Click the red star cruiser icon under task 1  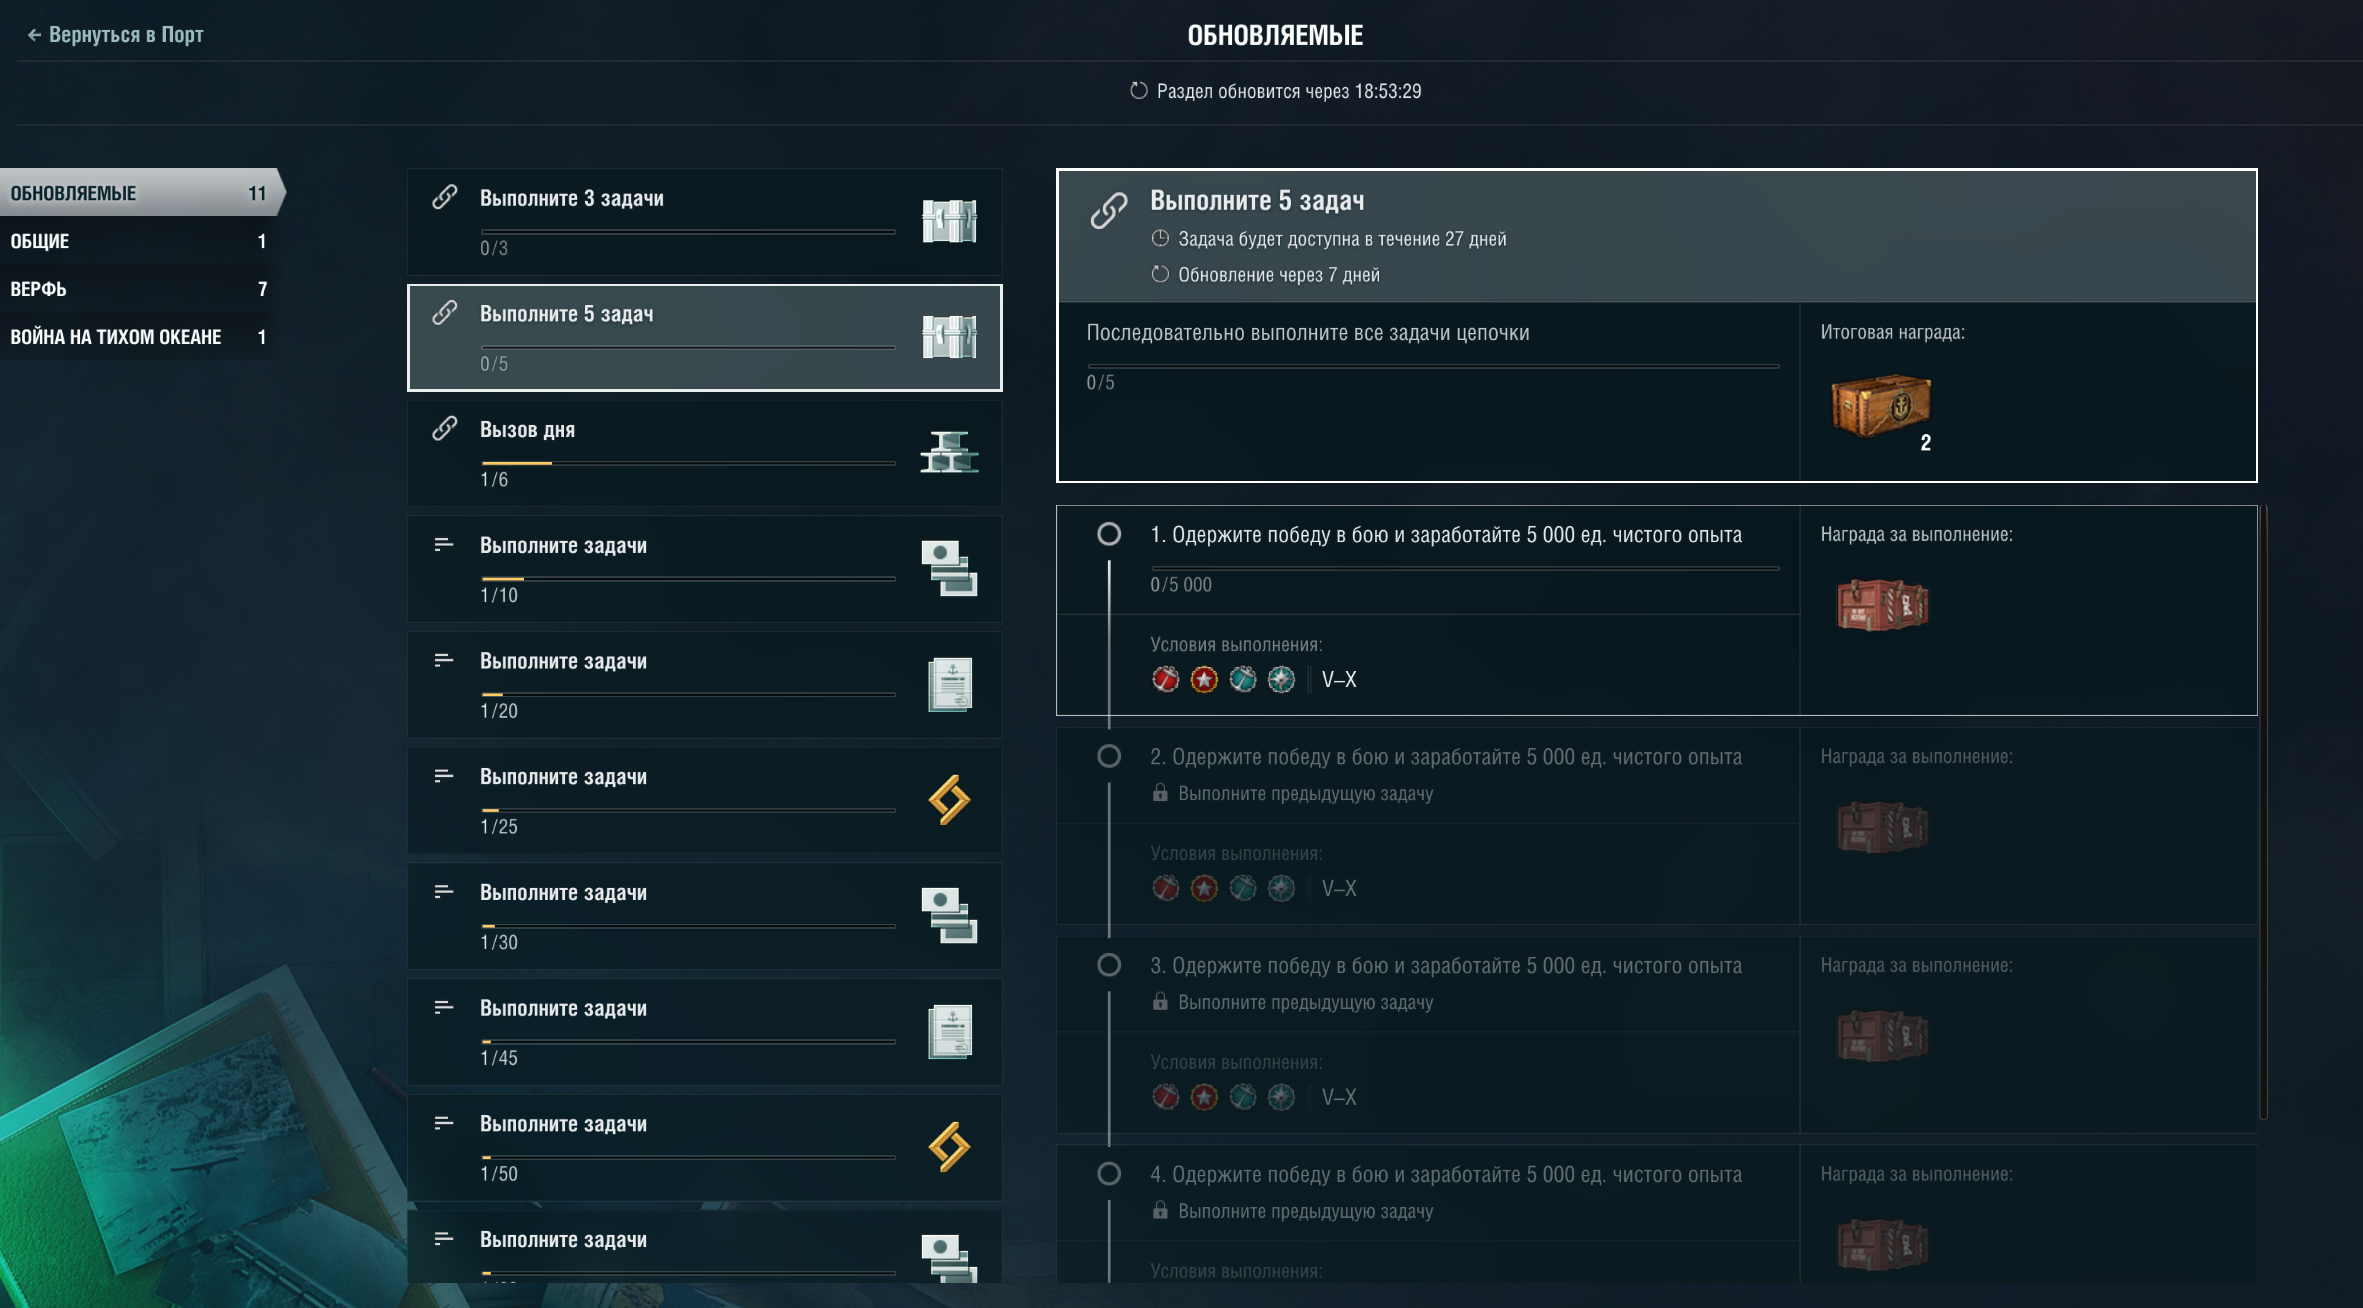coord(1204,680)
